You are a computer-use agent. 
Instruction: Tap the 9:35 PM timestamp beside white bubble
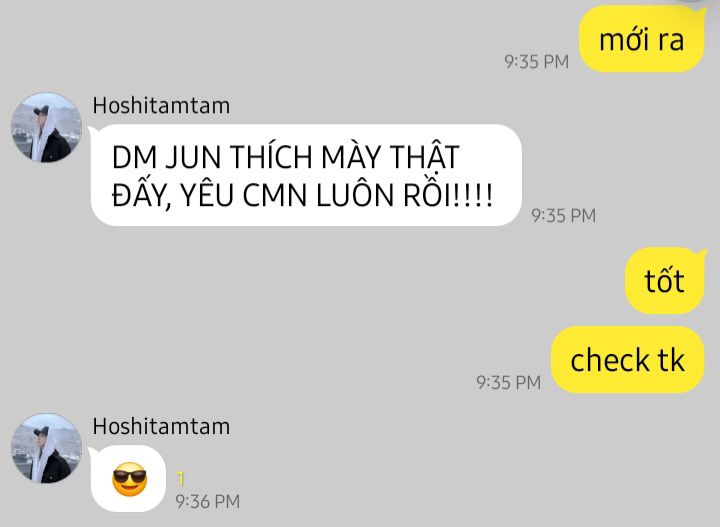pos(563,215)
